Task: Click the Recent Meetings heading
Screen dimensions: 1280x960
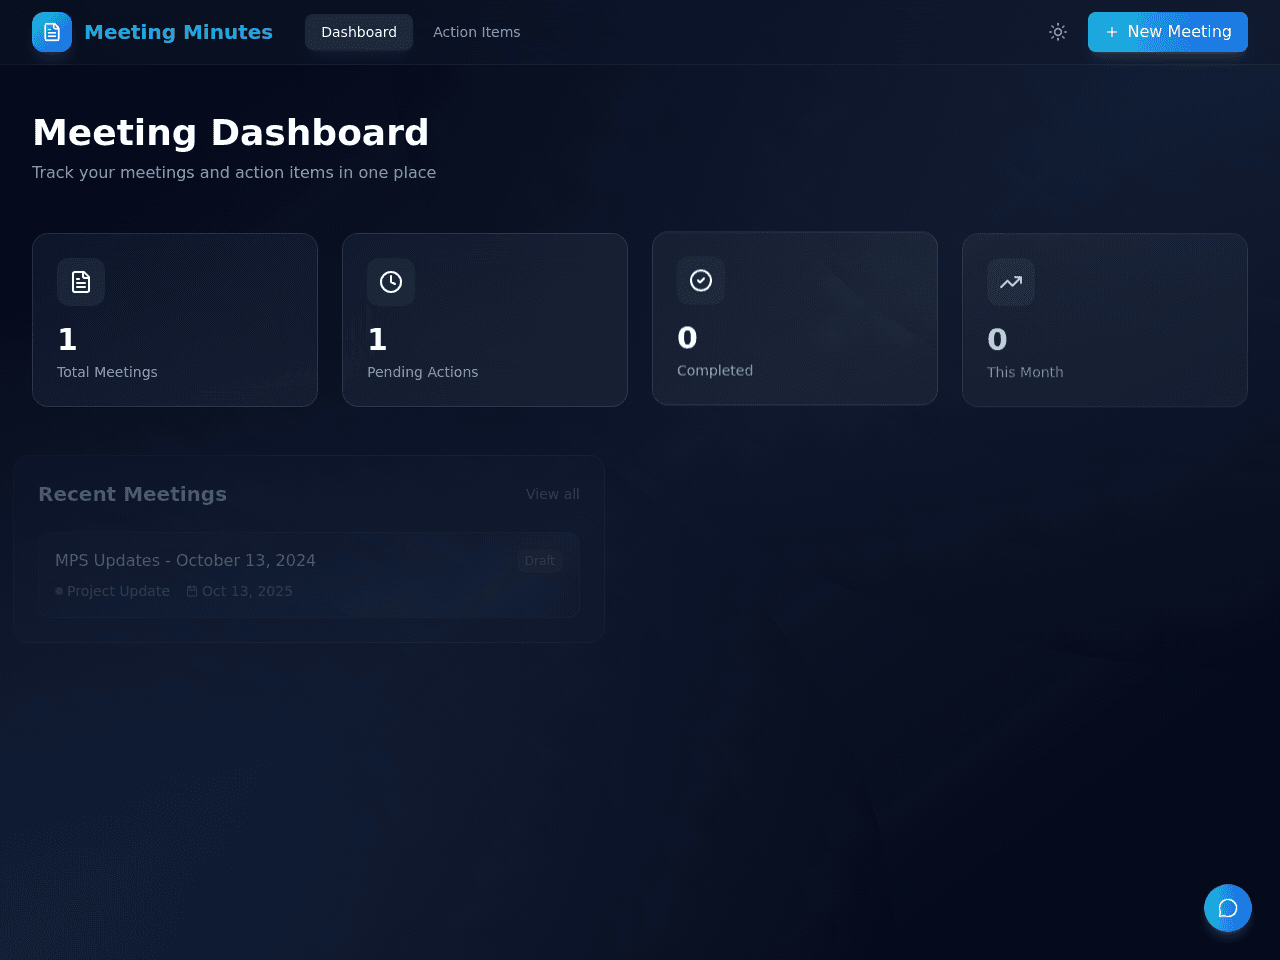Action: point(132,494)
